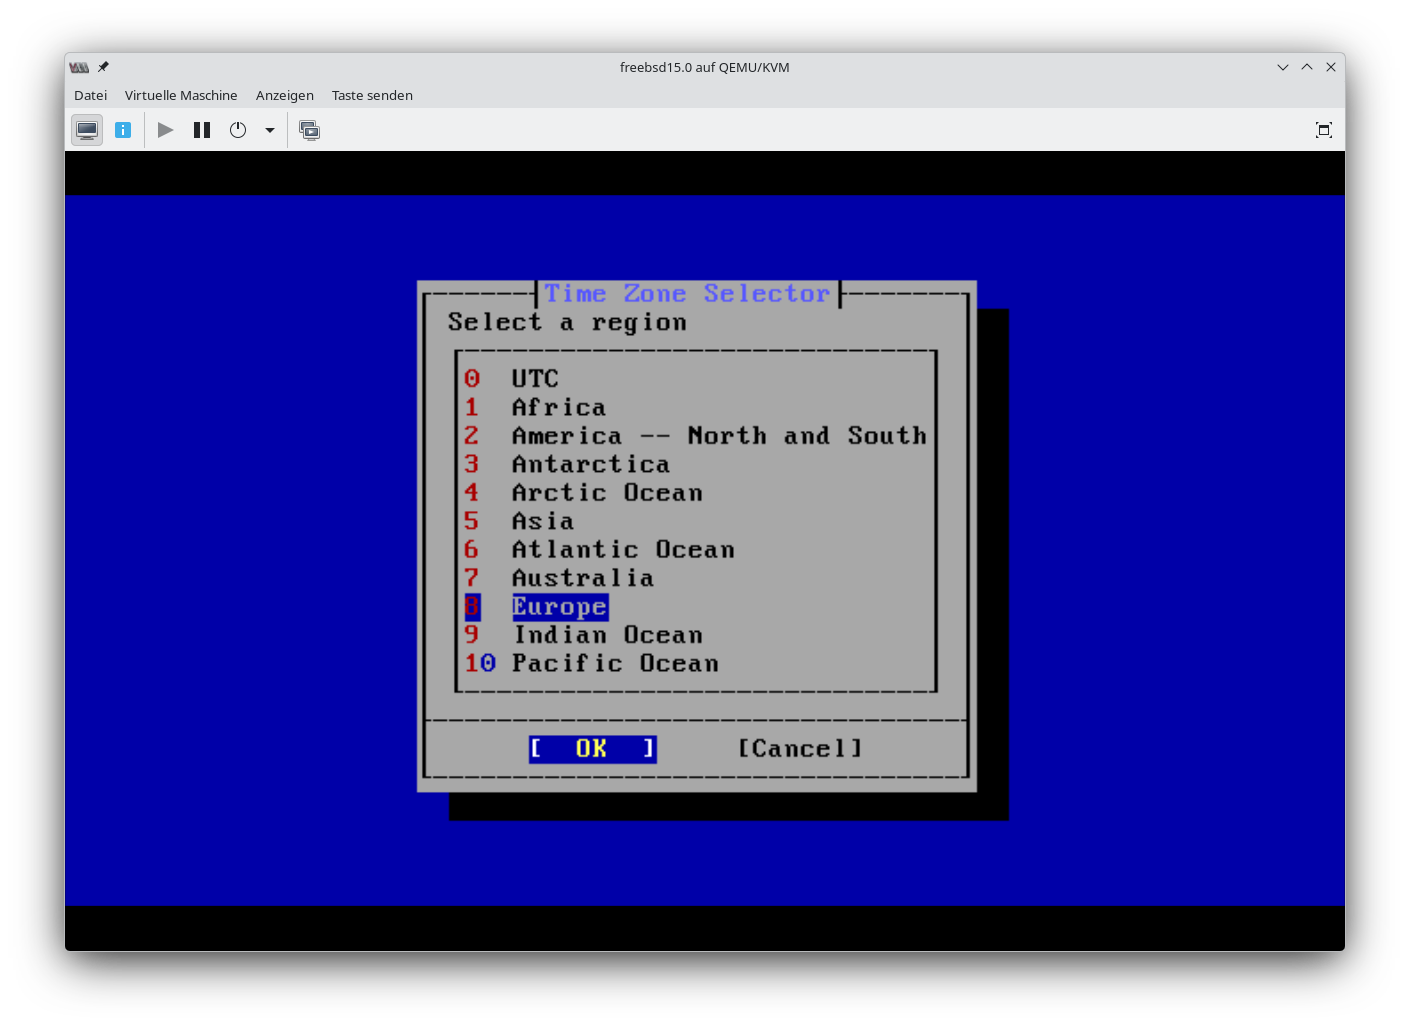Pause the virtual machine
The width and height of the screenshot is (1410, 1028).
202,130
